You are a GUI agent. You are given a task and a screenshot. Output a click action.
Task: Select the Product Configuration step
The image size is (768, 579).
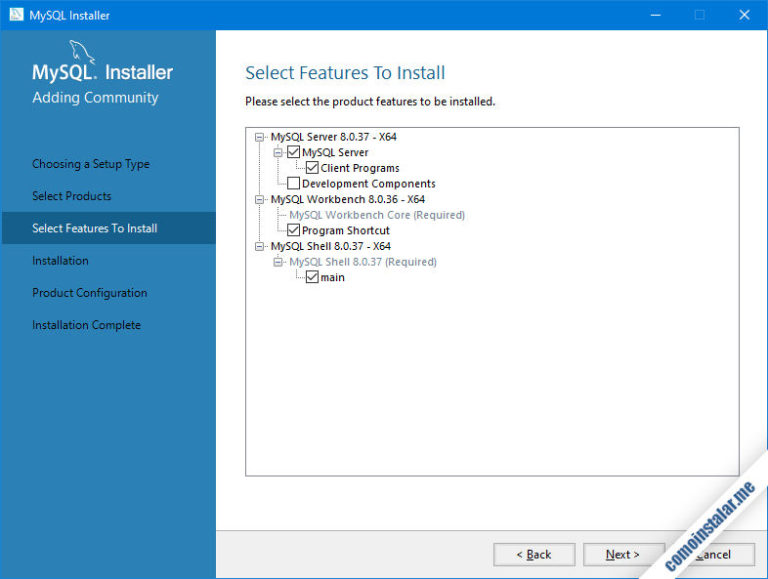90,293
